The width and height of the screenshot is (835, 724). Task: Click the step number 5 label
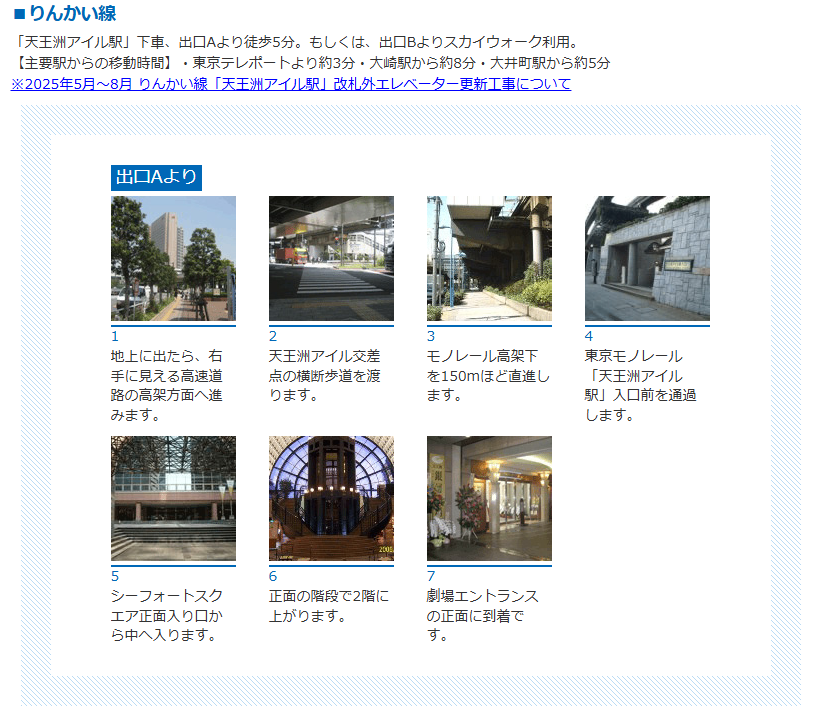click(x=115, y=577)
